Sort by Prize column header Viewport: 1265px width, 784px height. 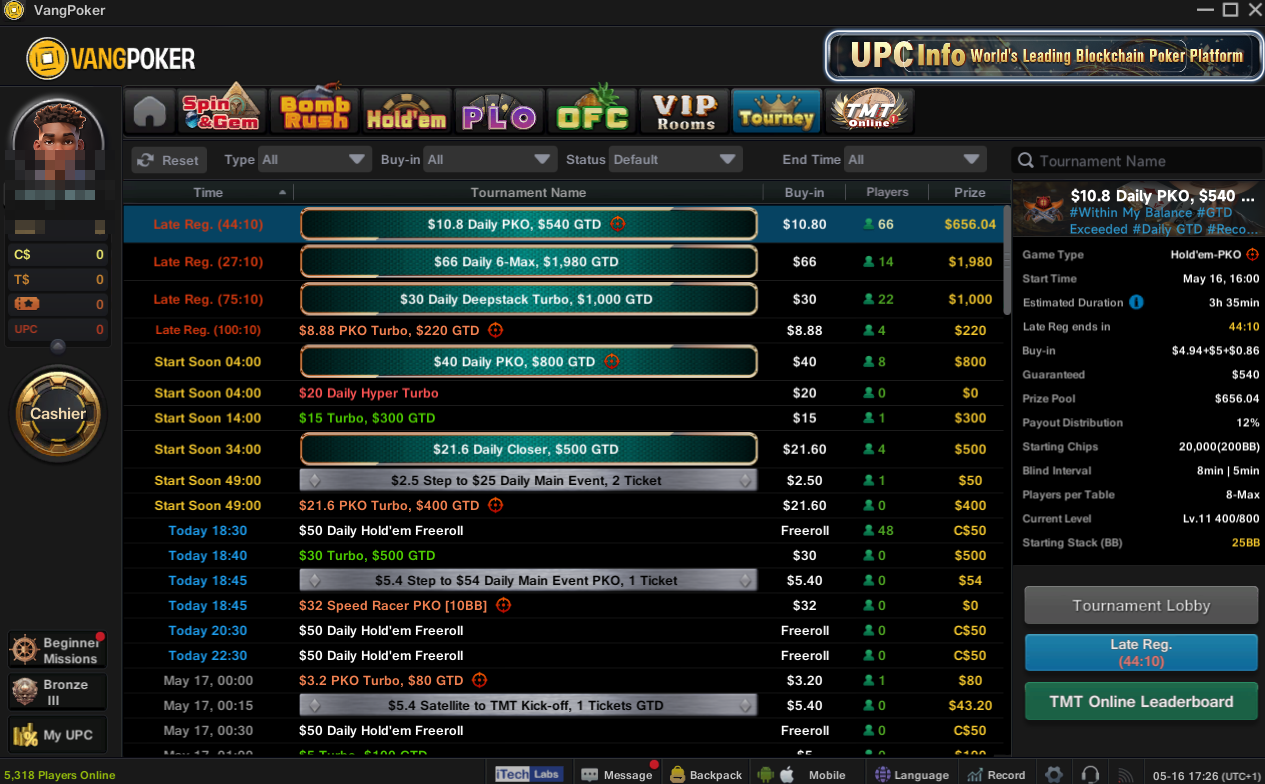tap(969, 192)
